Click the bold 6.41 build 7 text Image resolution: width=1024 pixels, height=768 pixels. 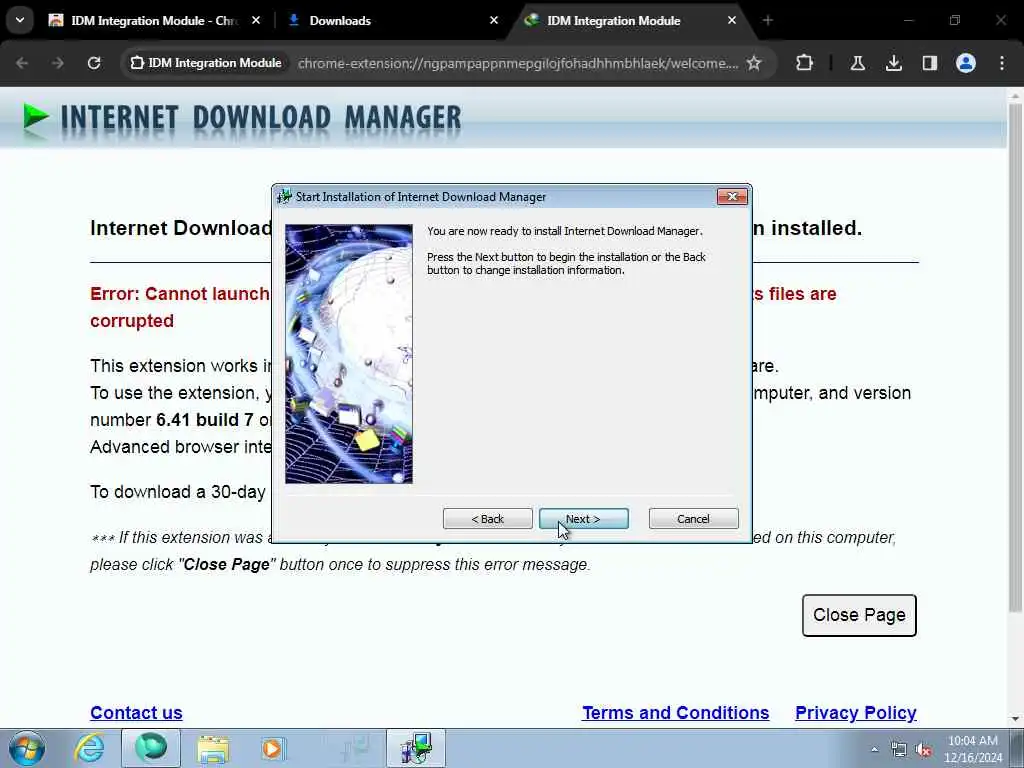click(204, 420)
